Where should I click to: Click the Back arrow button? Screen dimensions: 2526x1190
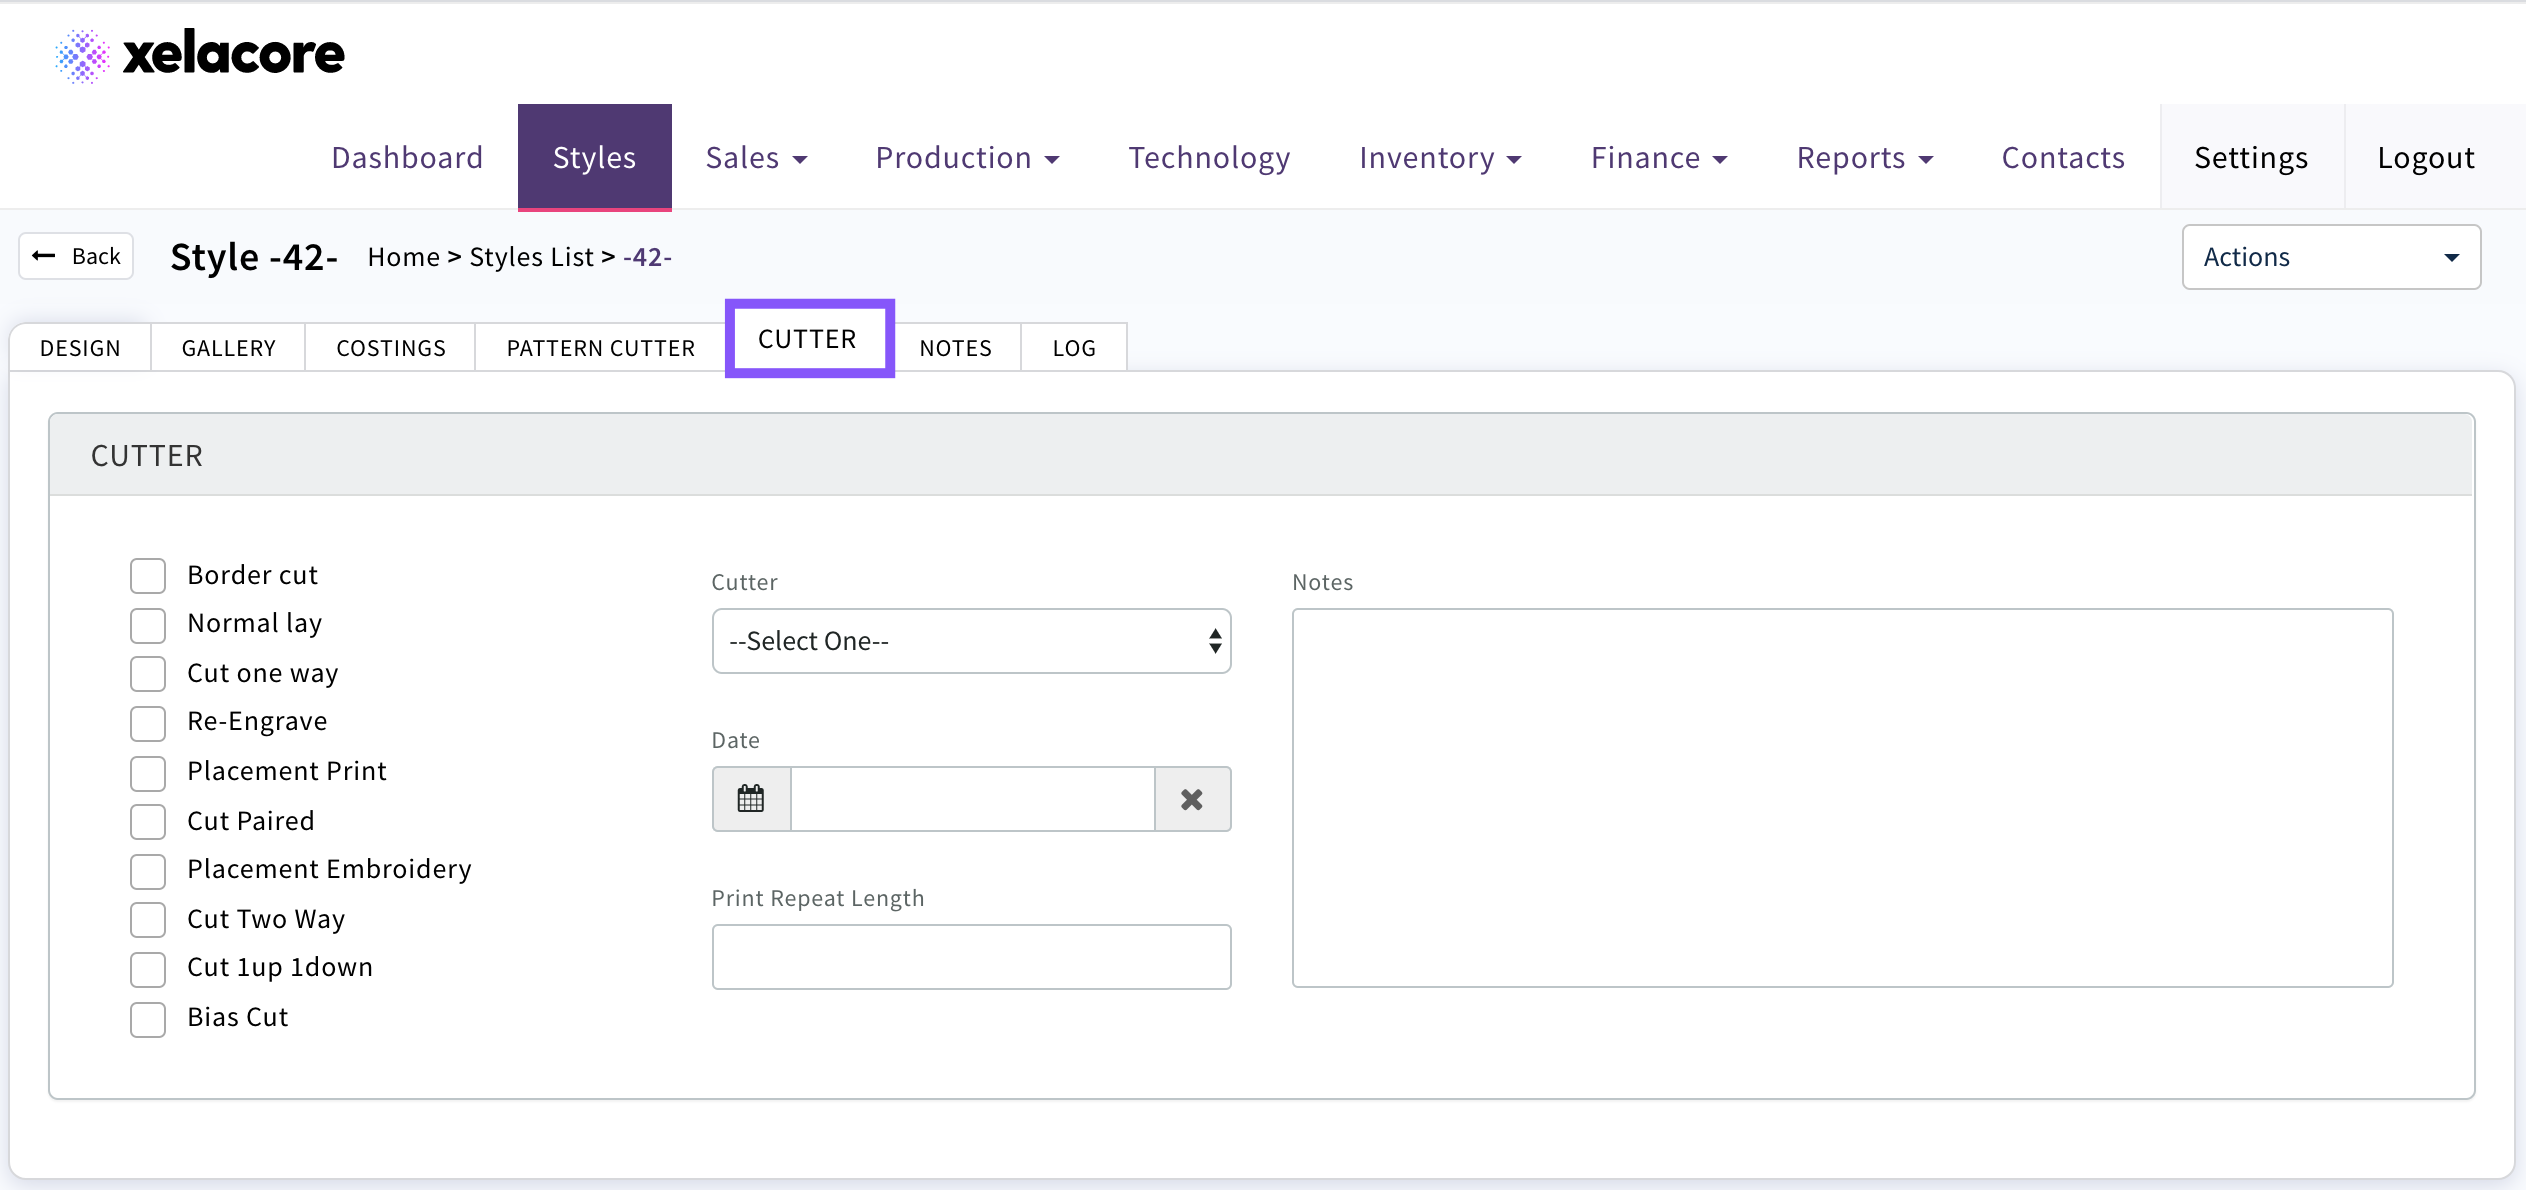coord(77,257)
